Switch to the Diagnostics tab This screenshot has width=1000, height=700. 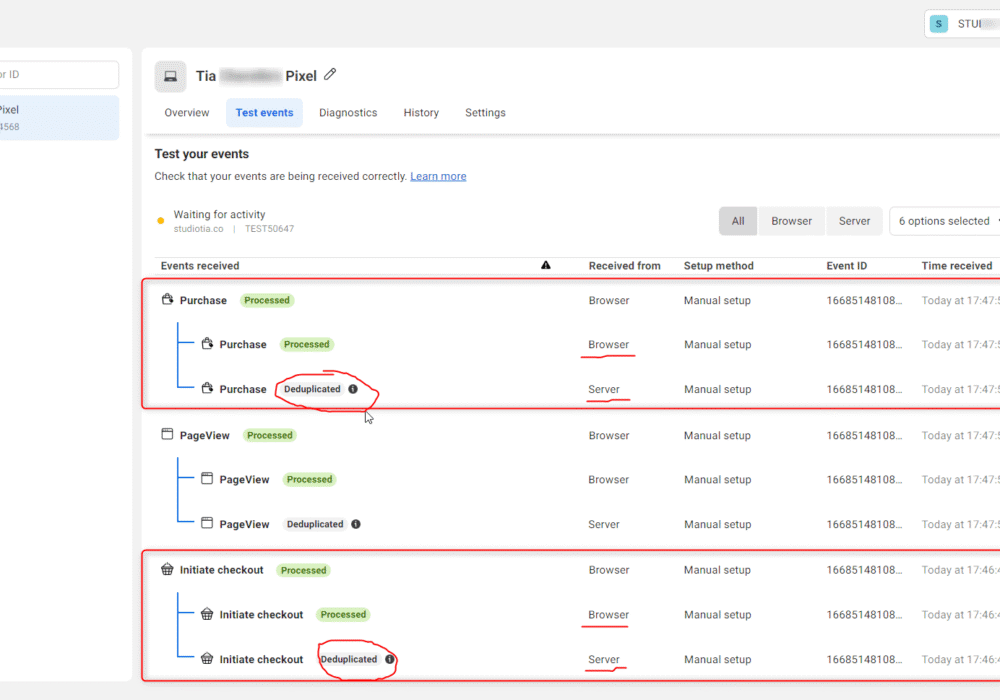348,113
